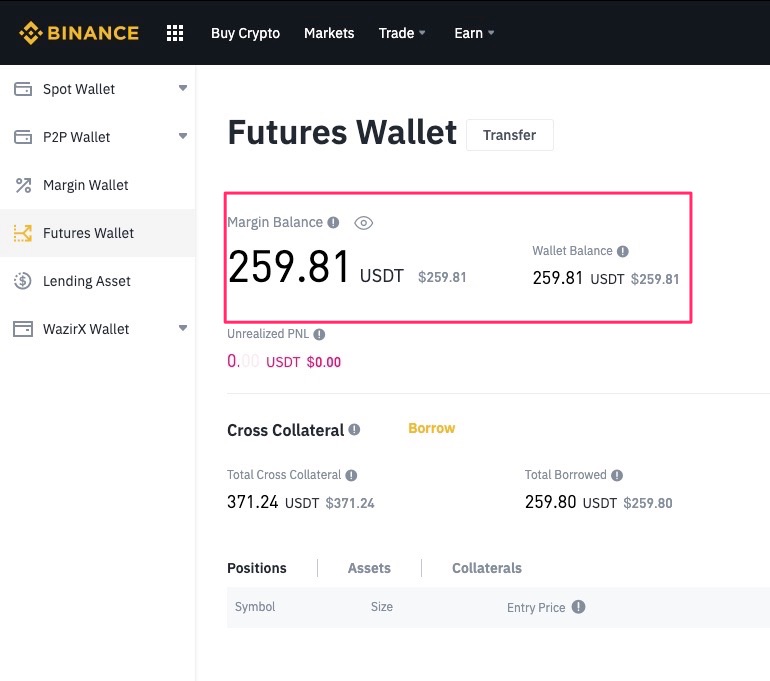
Task: Open the Trade dropdown menu
Action: (x=402, y=33)
